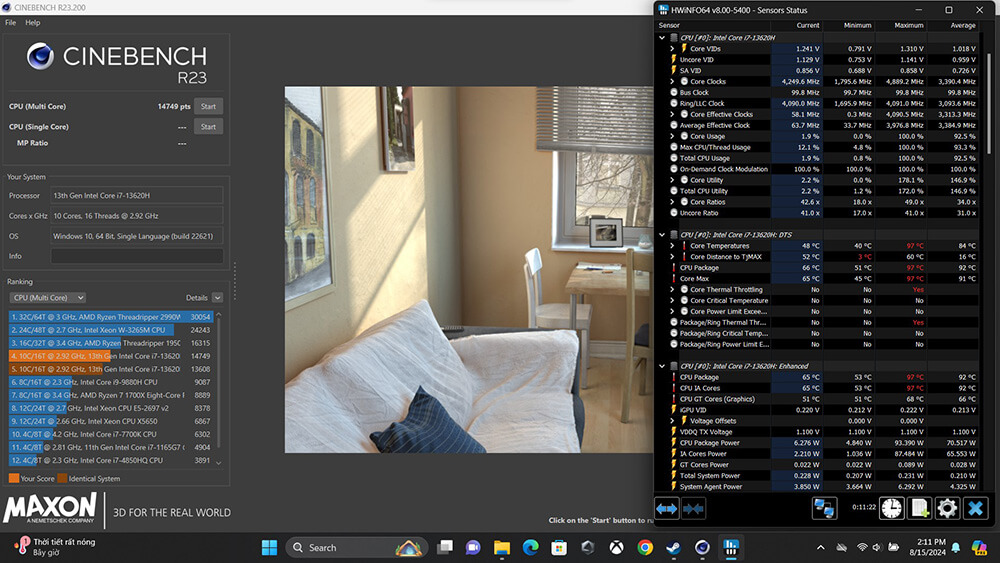The image size is (1000, 563).
Task: Click the HWiNFO collapse-columns inward arrows icon
Action: coord(693,509)
